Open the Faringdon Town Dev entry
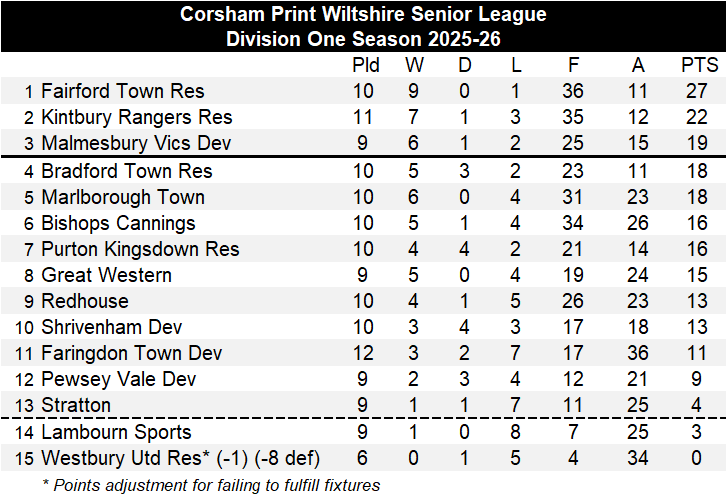726x497 pixels. click(x=131, y=353)
